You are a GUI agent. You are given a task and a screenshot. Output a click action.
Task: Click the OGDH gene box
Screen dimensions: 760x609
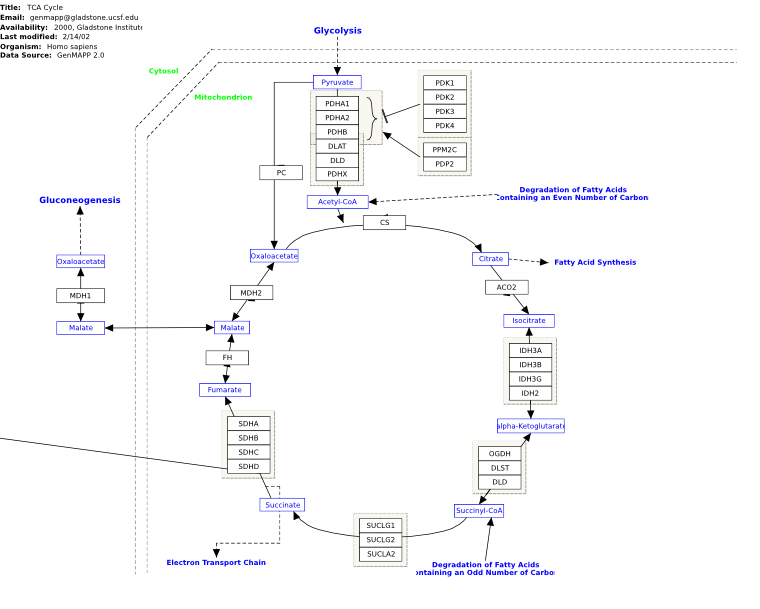(500, 453)
